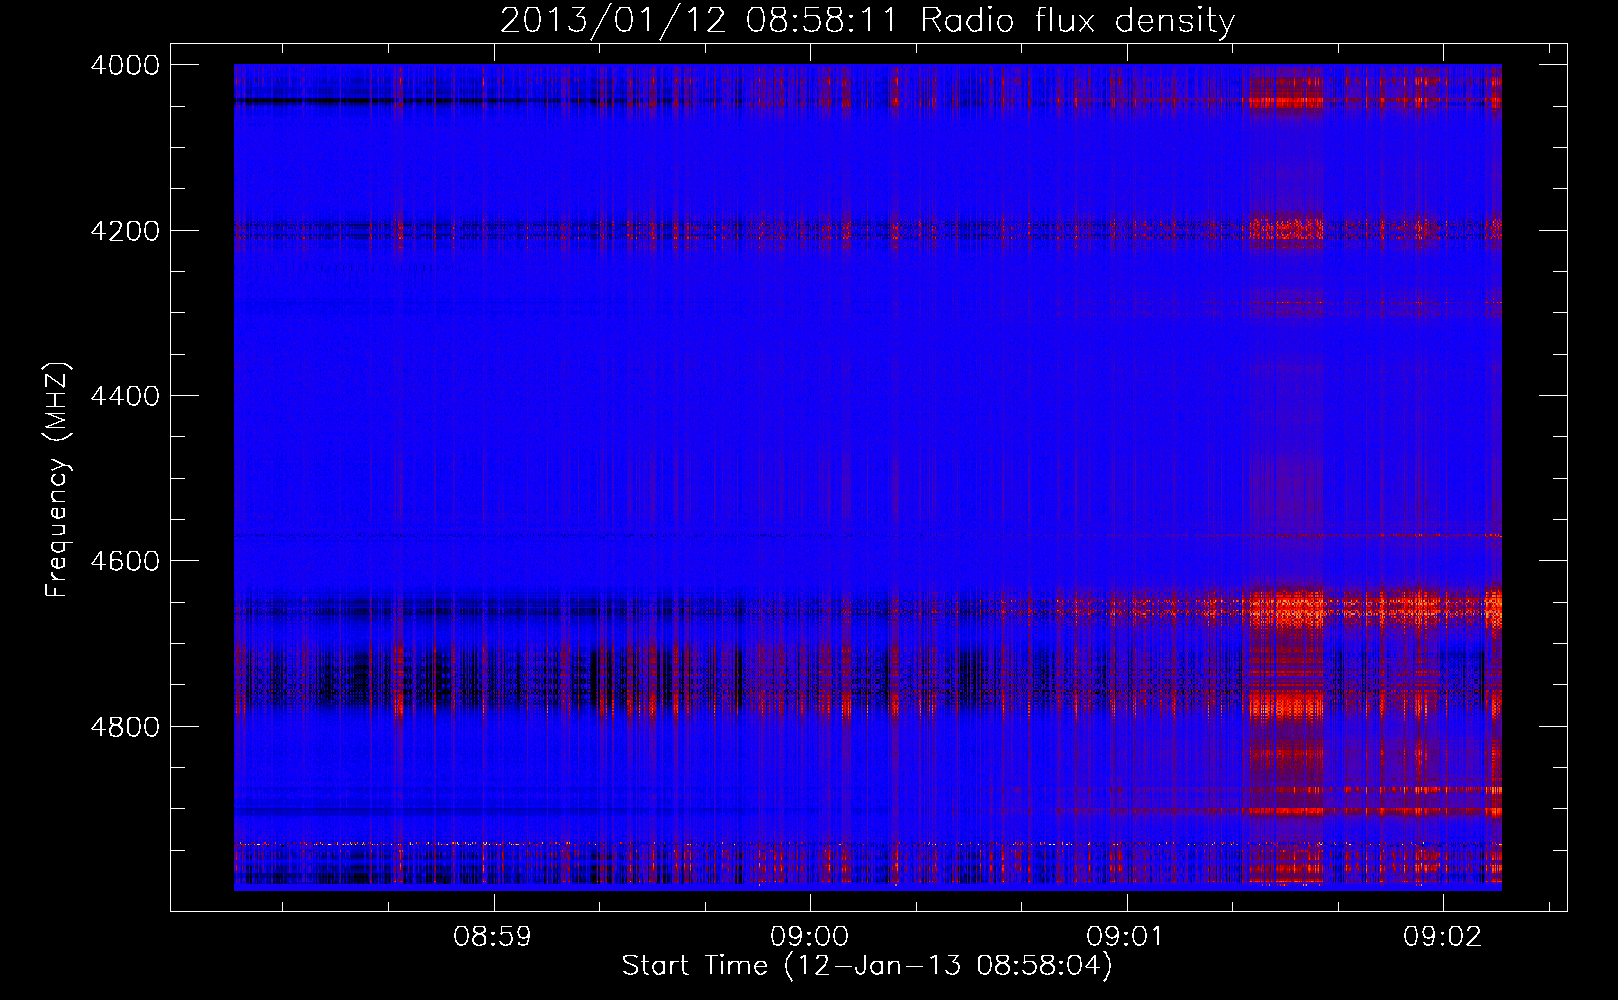This screenshot has height=1000, width=1618.
Task: Click the 4800 frequency tick label
Action: (x=125, y=727)
